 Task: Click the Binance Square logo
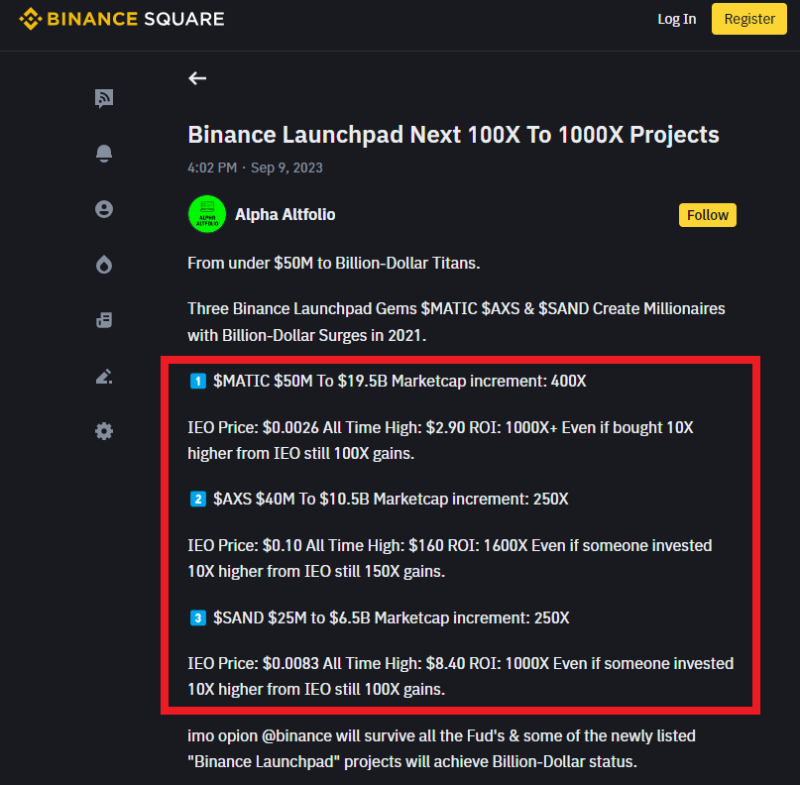[121, 19]
